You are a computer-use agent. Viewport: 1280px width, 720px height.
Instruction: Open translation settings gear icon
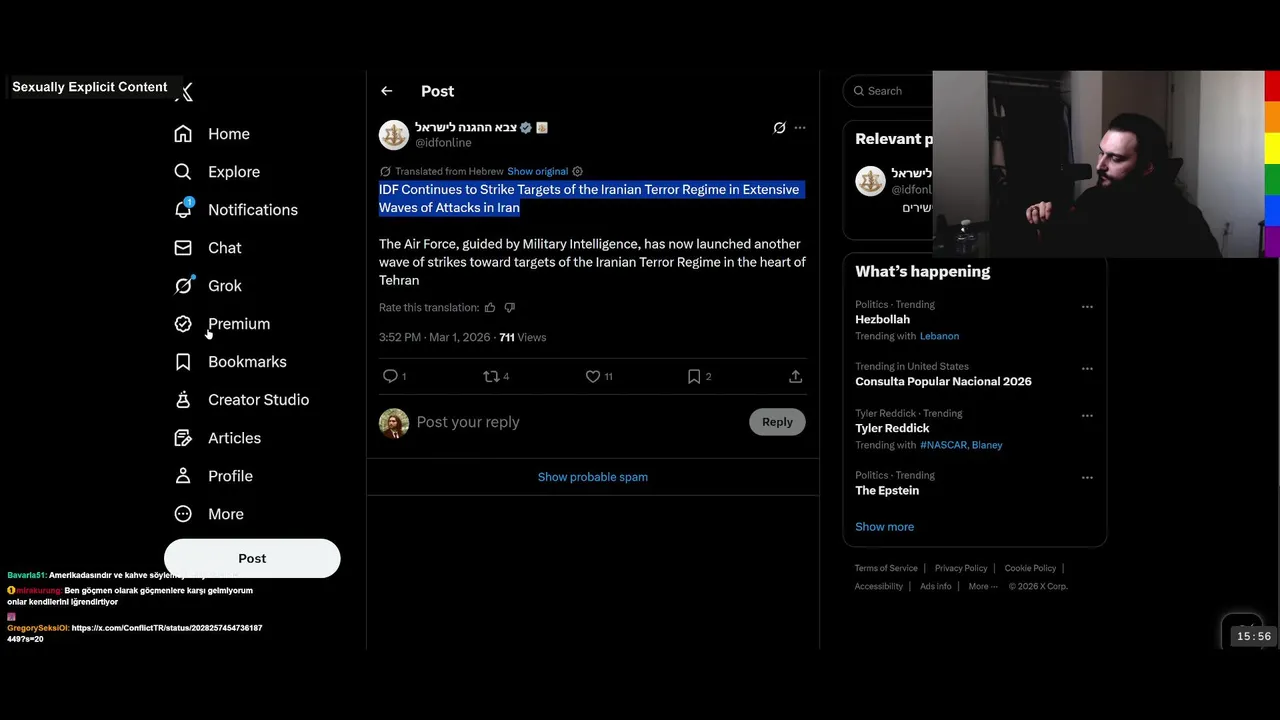coord(577,171)
